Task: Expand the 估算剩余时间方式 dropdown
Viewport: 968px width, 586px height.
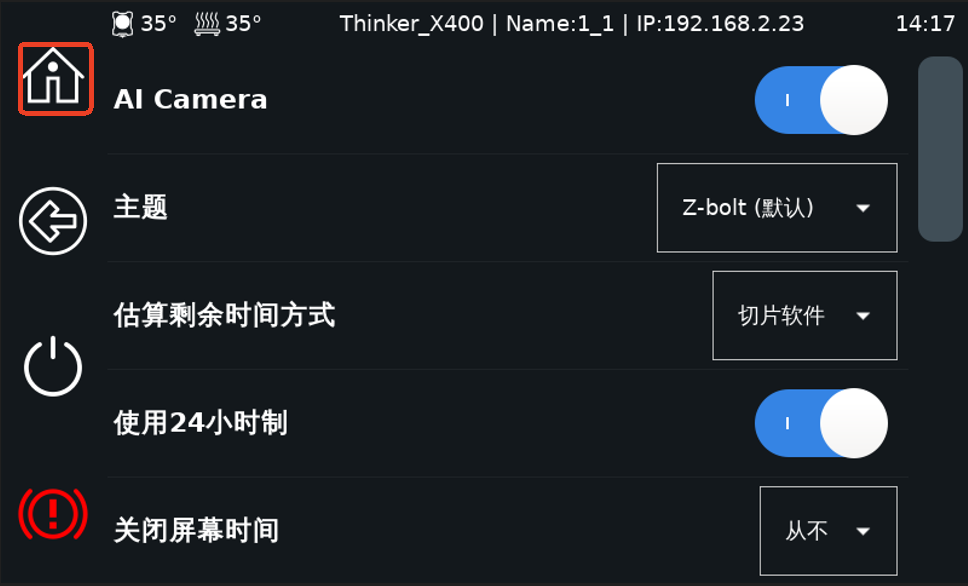Action: pyautogui.click(x=804, y=316)
